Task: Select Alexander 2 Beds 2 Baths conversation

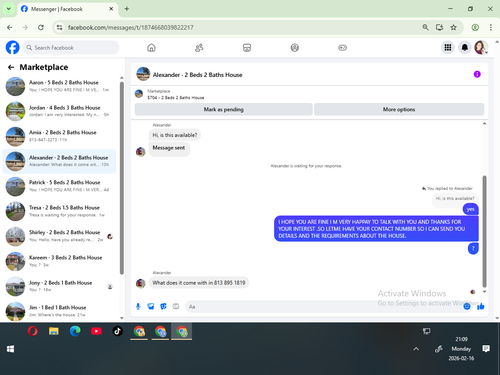Action: [x=59, y=161]
